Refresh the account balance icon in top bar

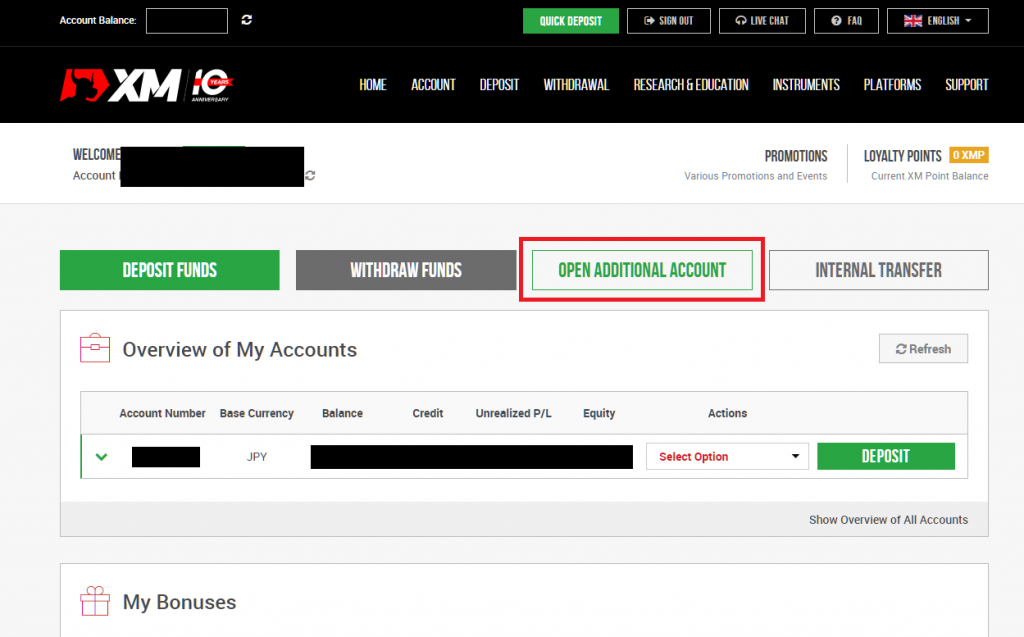247,20
